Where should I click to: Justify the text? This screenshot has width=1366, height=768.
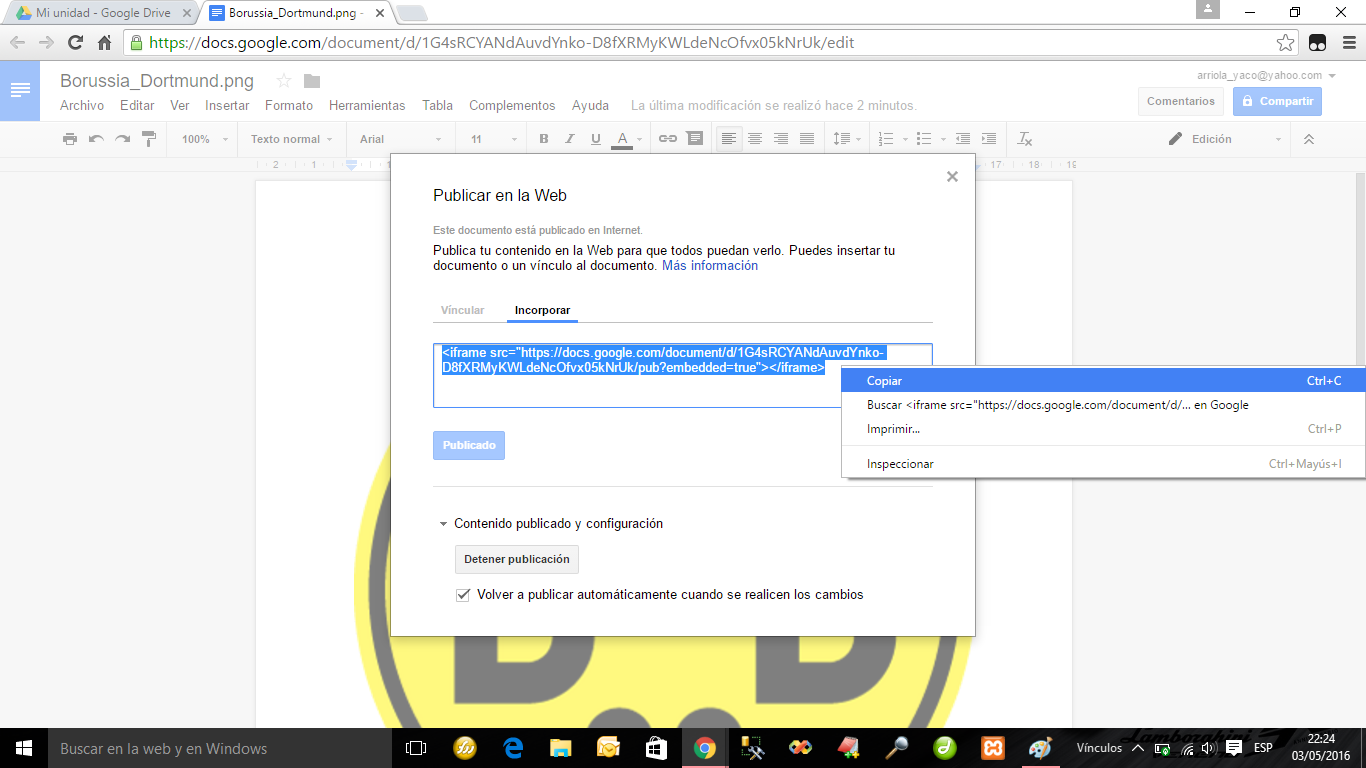coord(807,139)
